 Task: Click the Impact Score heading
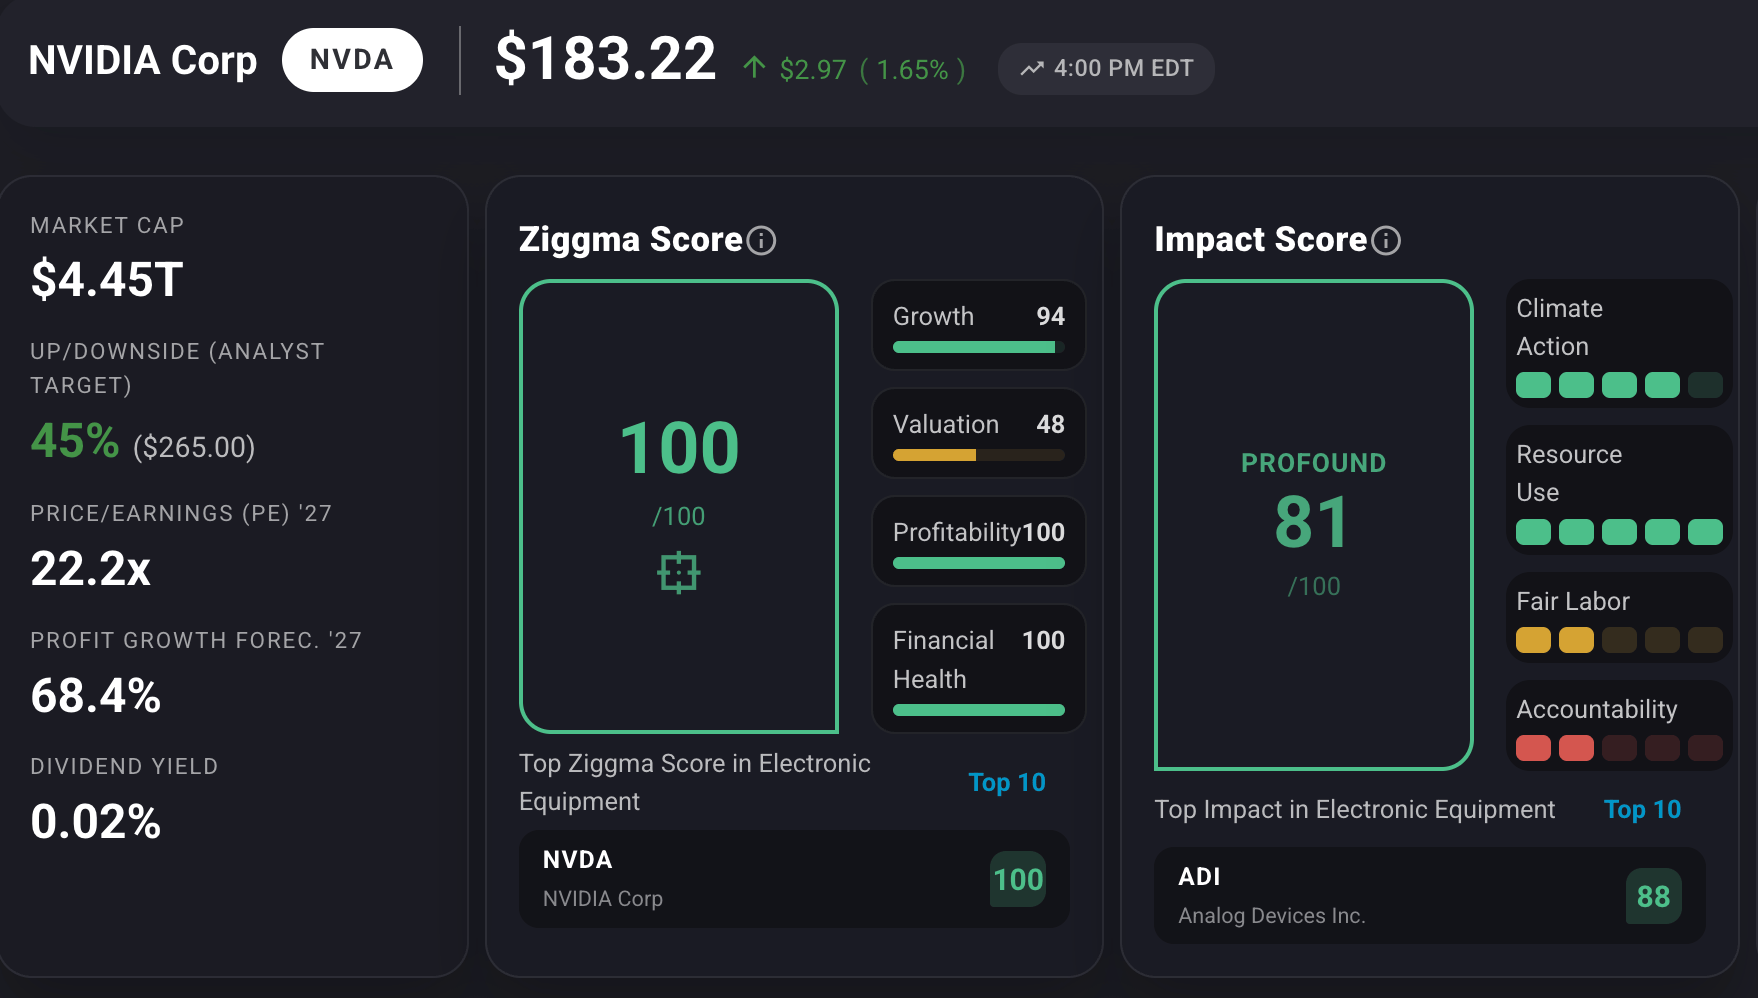click(x=1261, y=240)
